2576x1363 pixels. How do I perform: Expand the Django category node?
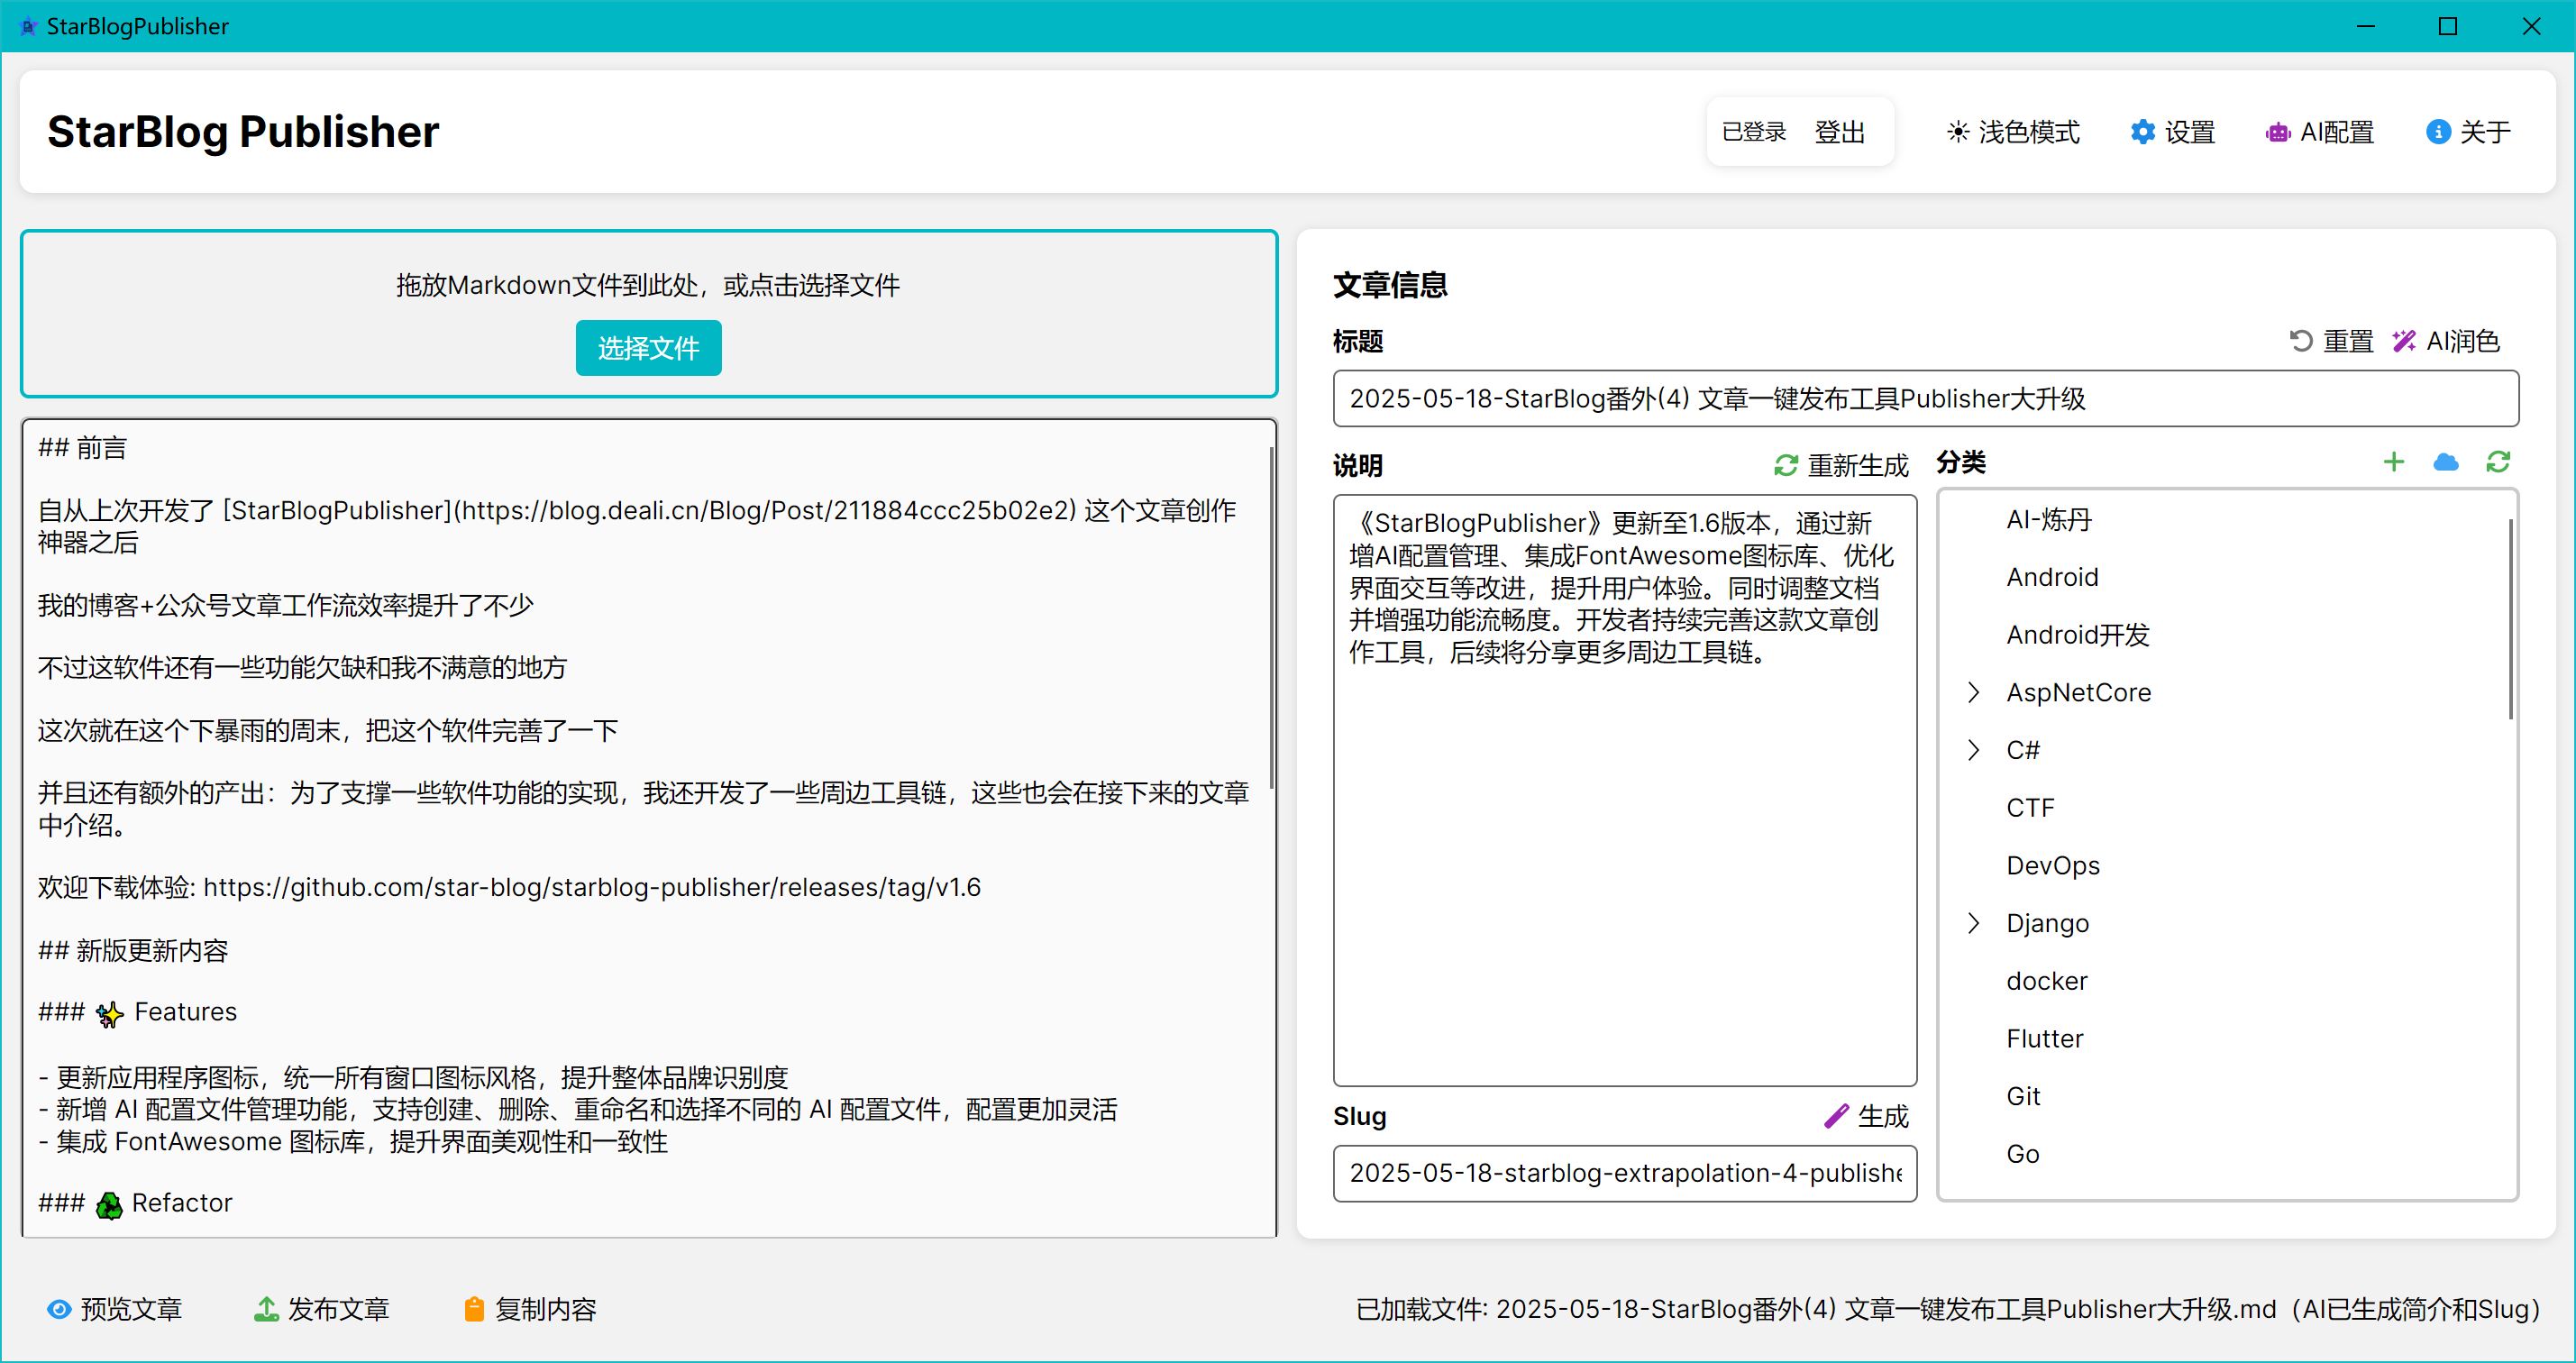[x=1973, y=923]
